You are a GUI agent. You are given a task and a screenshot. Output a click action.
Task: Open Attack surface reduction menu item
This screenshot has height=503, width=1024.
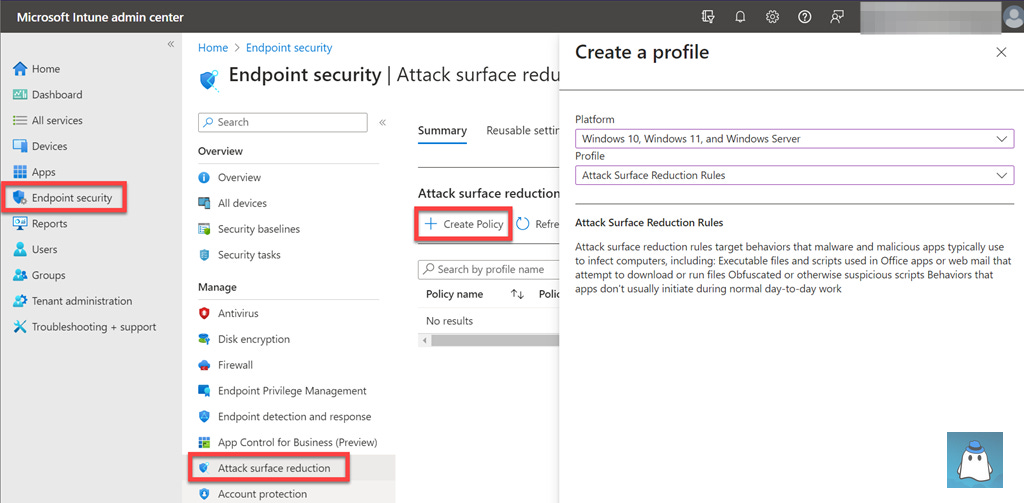[274, 468]
